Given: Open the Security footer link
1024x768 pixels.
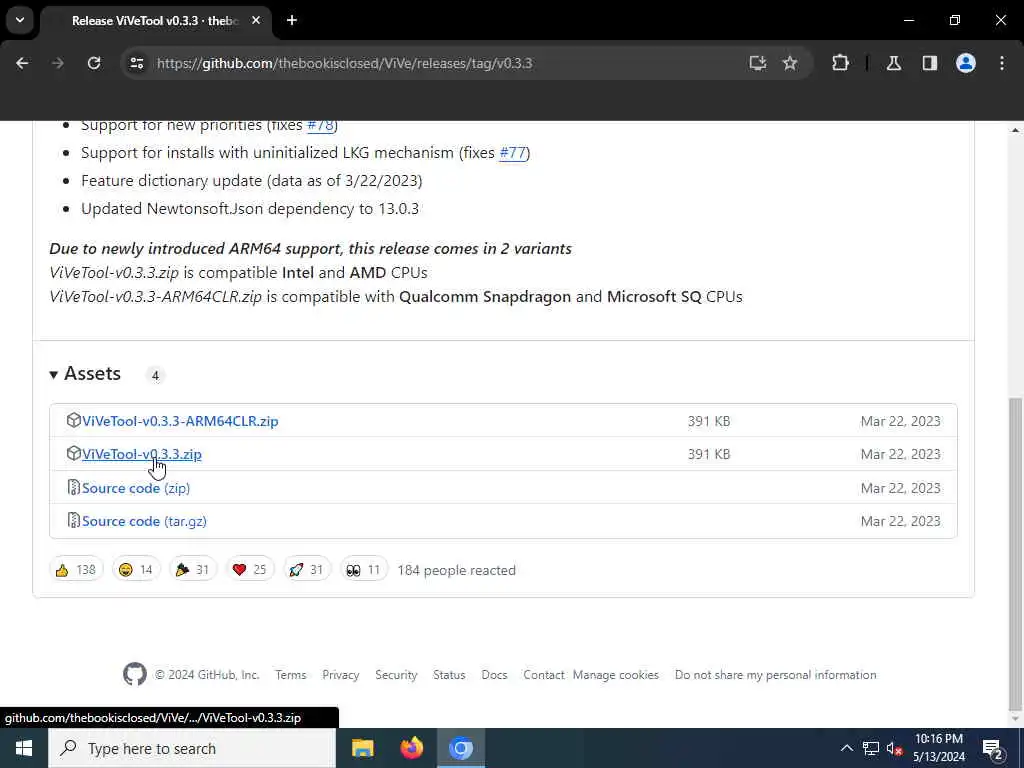Looking at the screenshot, I should 396,675.
